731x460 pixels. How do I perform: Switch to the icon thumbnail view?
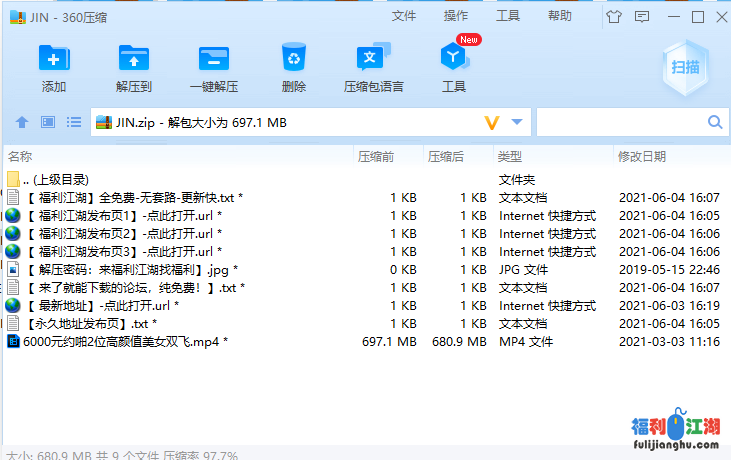(47, 122)
